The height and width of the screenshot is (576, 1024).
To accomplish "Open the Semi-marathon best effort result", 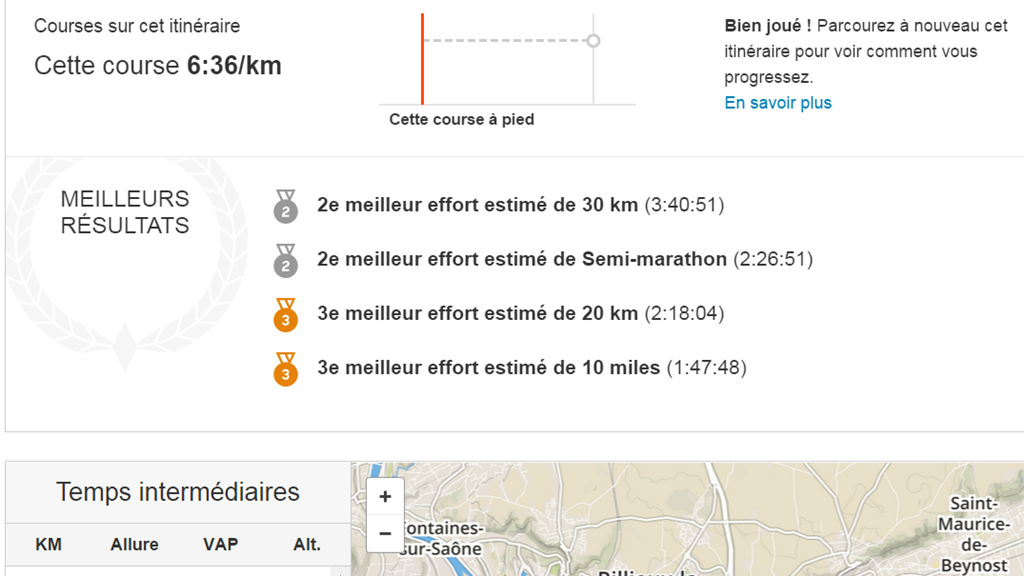I will click(x=521, y=259).
